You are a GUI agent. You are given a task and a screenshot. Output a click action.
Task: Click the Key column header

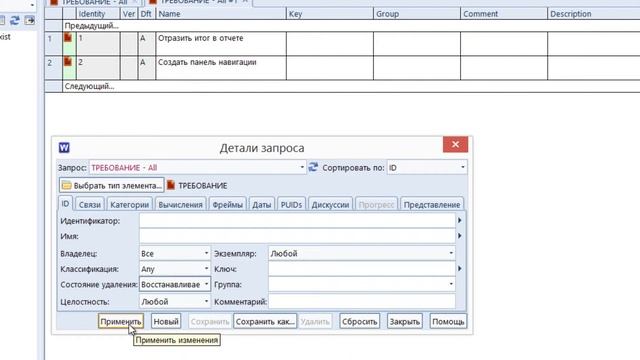[x=330, y=13]
